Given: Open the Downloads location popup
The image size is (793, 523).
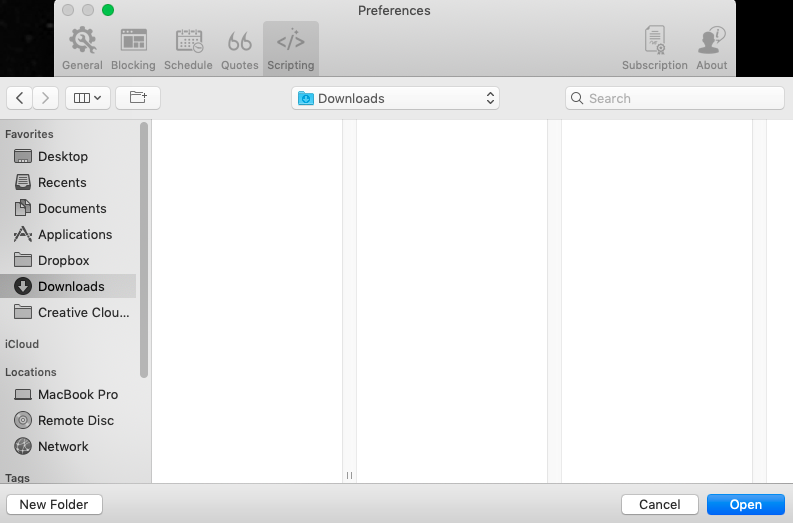Looking at the screenshot, I should [x=395, y=98].
